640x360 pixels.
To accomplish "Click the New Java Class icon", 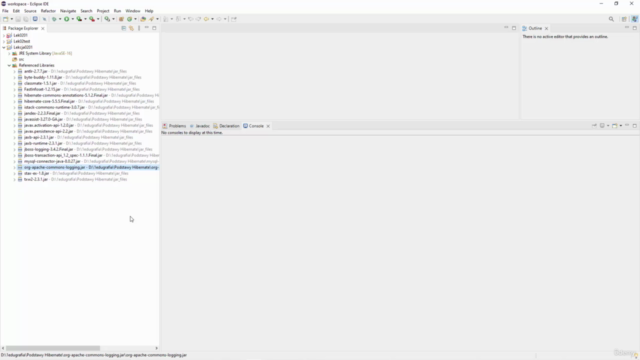I will (x=129, y=19).
